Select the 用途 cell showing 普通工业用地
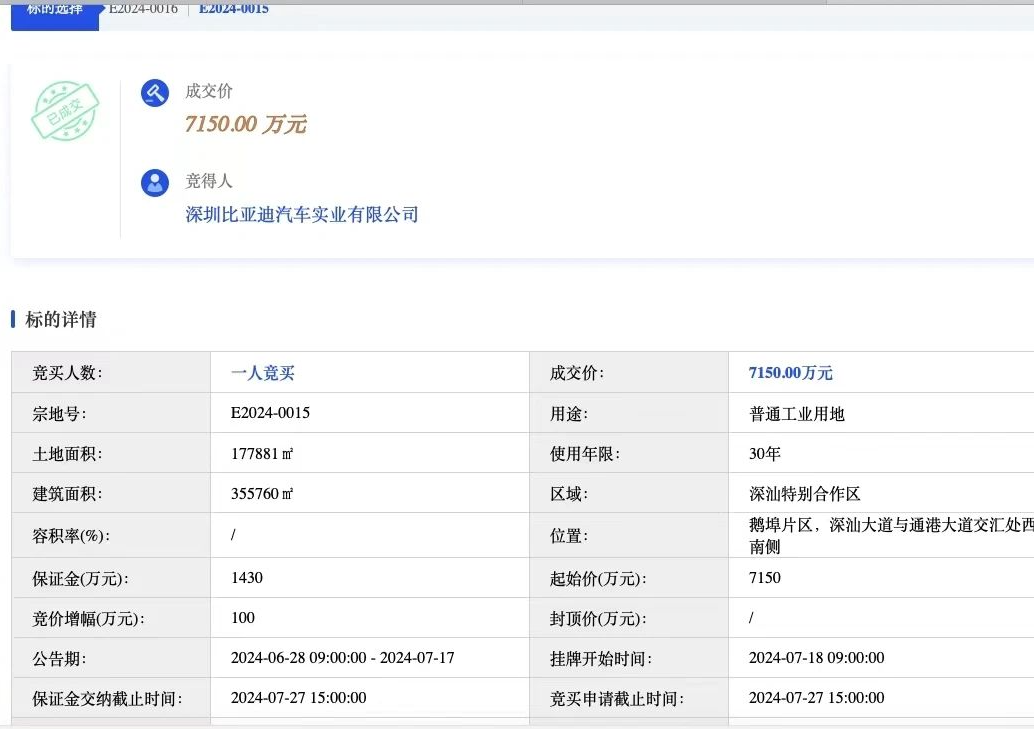The image size is (1034, 729). tap(798, 412)
